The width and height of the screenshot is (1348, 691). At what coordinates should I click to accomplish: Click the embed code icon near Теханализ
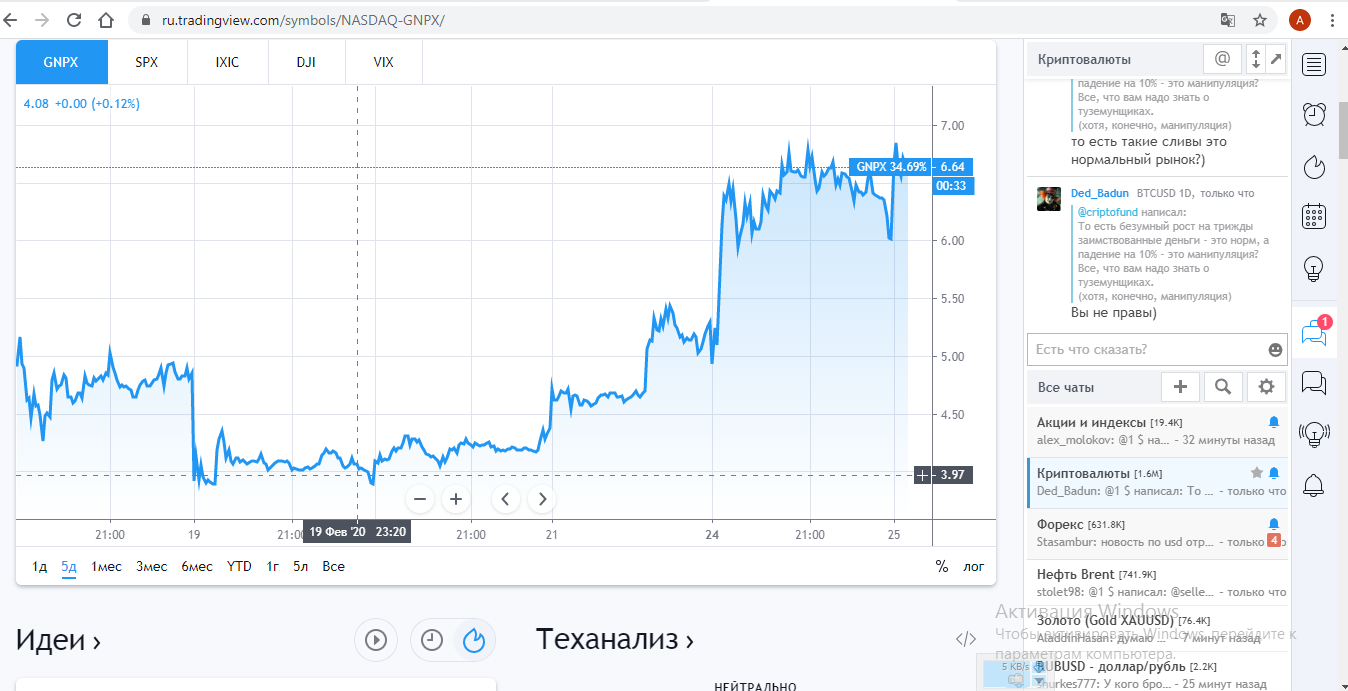[x=966, y=639]
